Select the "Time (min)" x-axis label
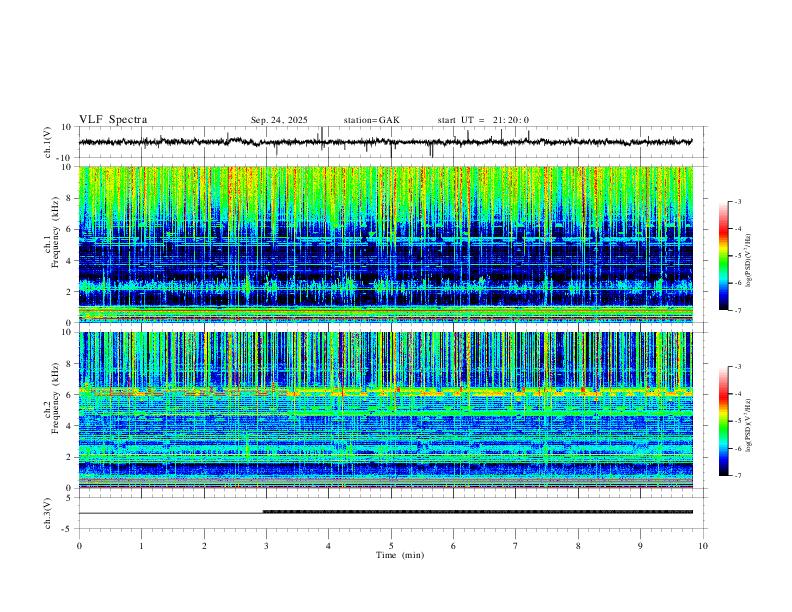 click(x=400, y=555)
